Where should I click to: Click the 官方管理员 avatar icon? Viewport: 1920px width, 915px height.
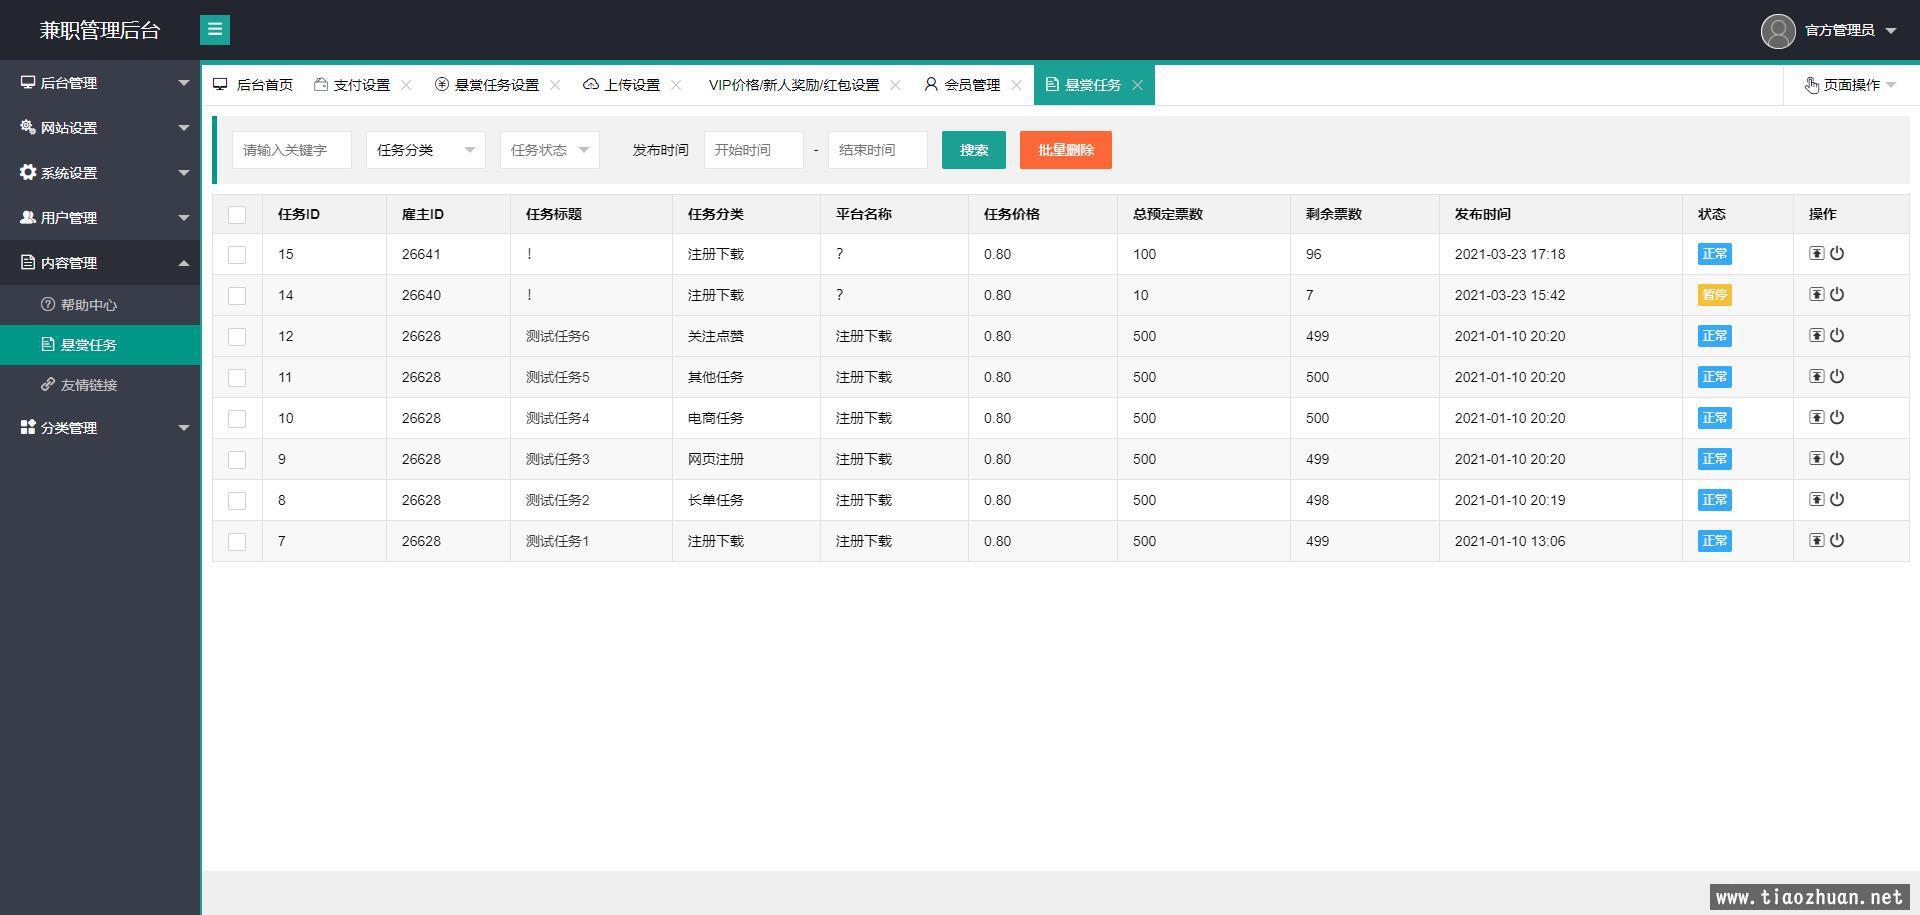(1778, 31)
